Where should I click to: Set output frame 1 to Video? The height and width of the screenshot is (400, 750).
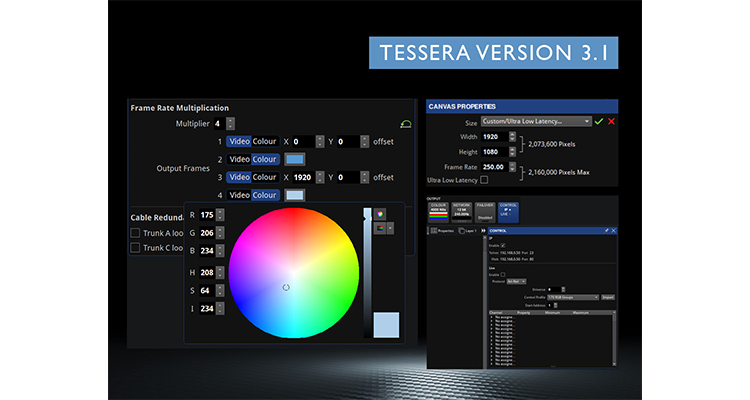pyautogui.click(x=239, y=142)
